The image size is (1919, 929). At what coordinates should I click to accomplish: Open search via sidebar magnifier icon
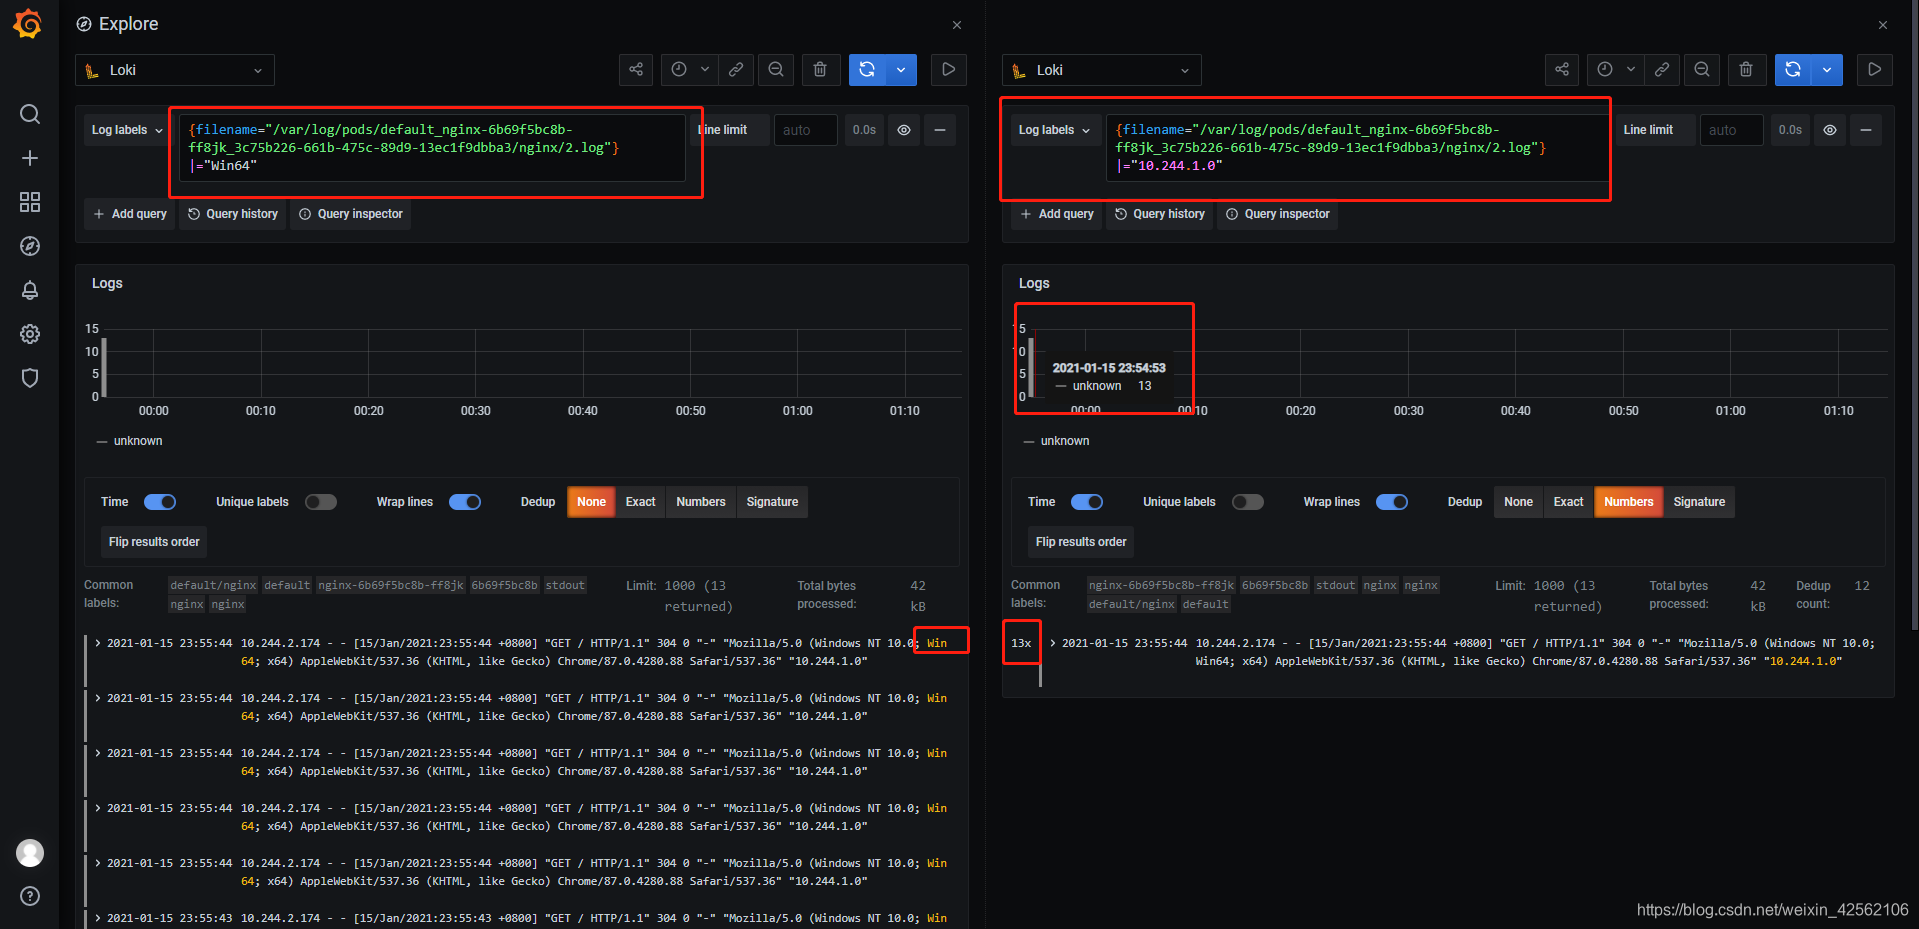point(30,114)
